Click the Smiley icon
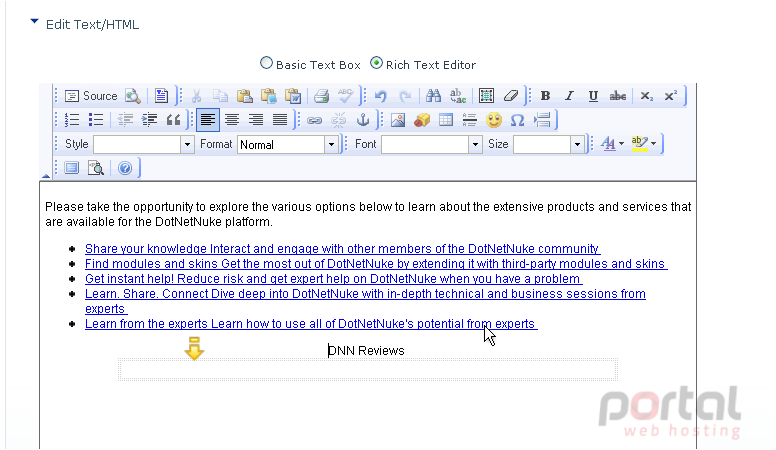776x450 pixels. (x=494, y=120)
